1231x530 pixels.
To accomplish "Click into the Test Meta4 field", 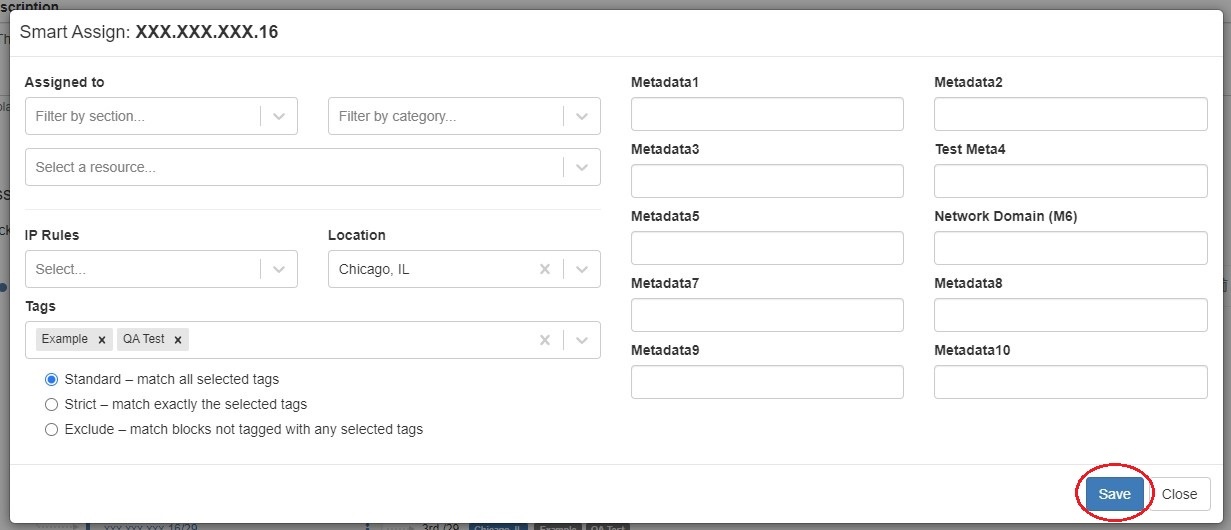I will click(1070, 181).
